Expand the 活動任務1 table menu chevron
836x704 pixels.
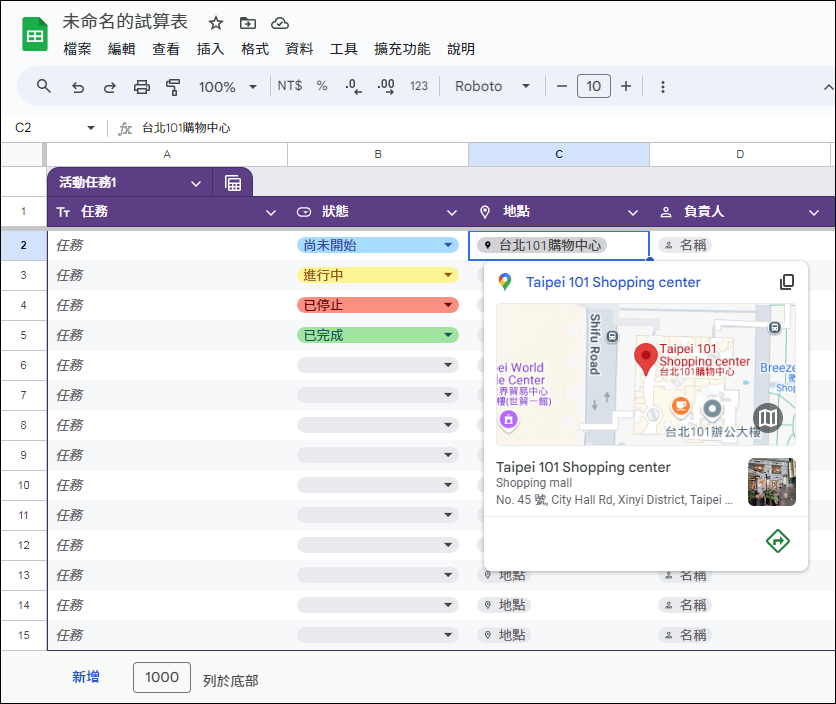coord(196,183)
